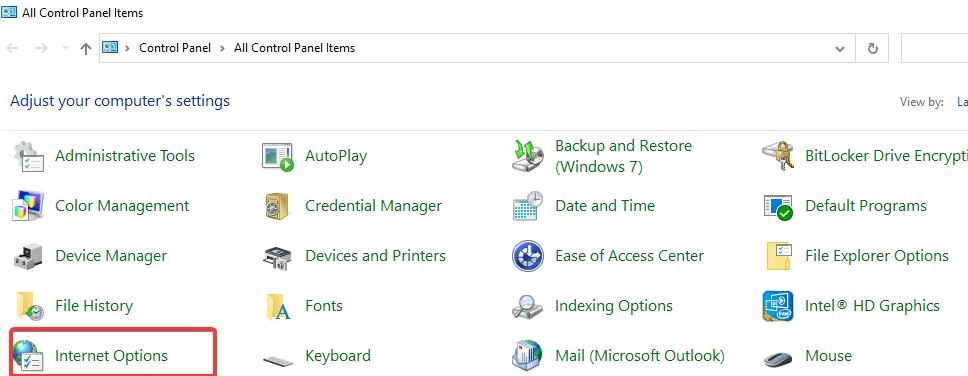
Task: Click the Credential Manager safe icon
Action: 278,206
